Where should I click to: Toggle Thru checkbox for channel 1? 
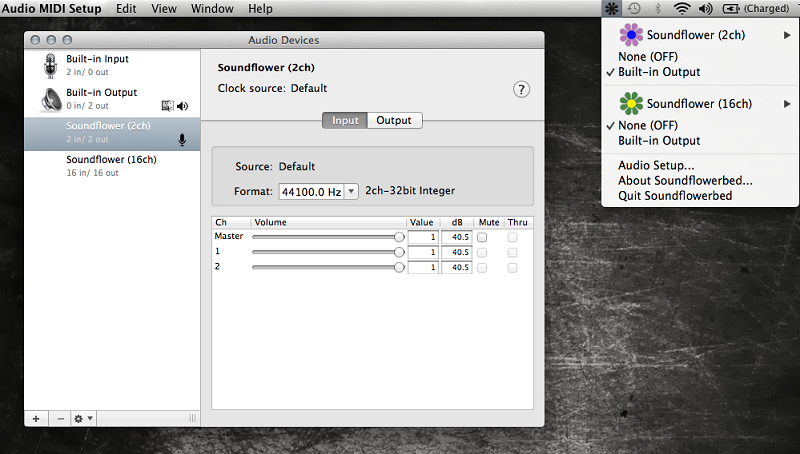coord(512,253)
